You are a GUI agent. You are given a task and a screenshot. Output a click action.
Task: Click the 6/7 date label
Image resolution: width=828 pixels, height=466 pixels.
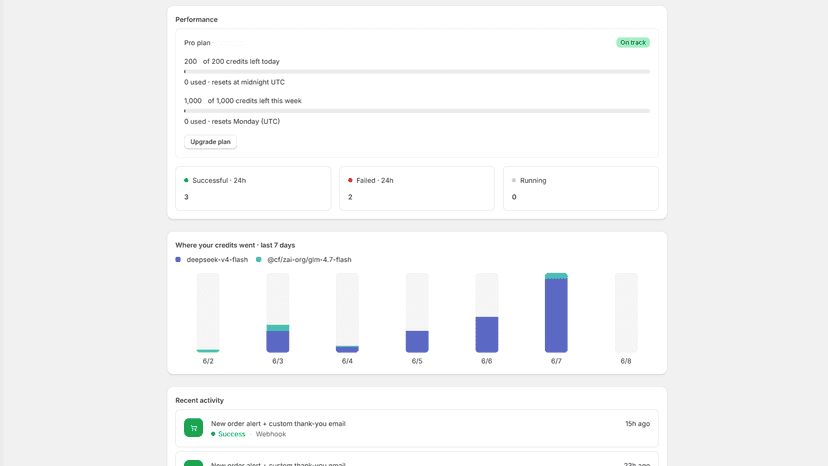[556, 361]
